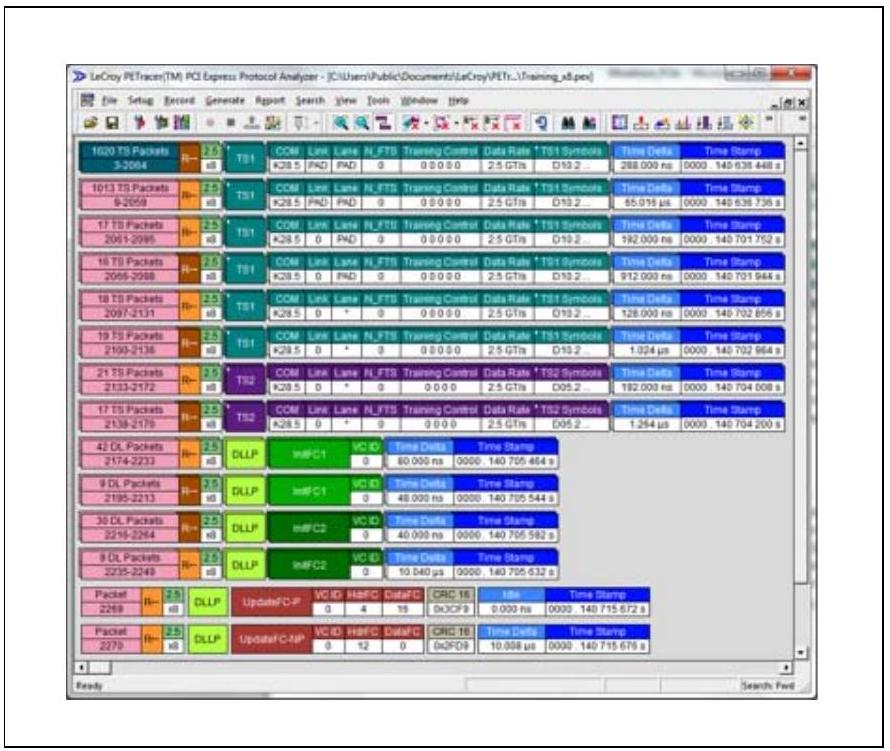Click the '19 TS Packets' cell
The height and width of the screenshot is (751, 890).
[x=130, y=343]
